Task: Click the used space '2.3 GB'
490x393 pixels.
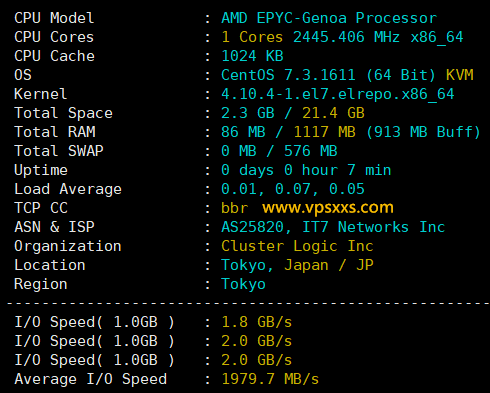Action: [x=248, y=113]
